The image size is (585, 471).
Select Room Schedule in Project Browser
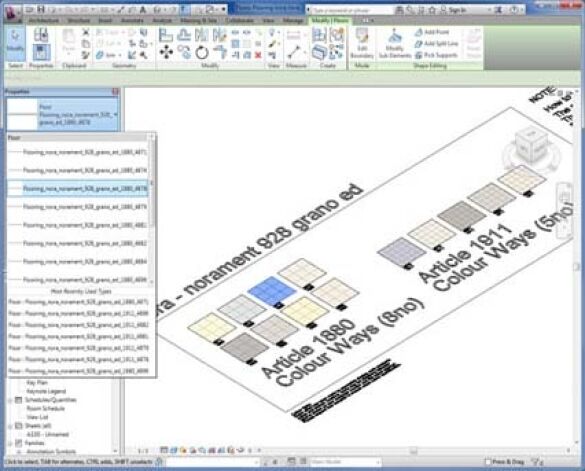(46, 409)
